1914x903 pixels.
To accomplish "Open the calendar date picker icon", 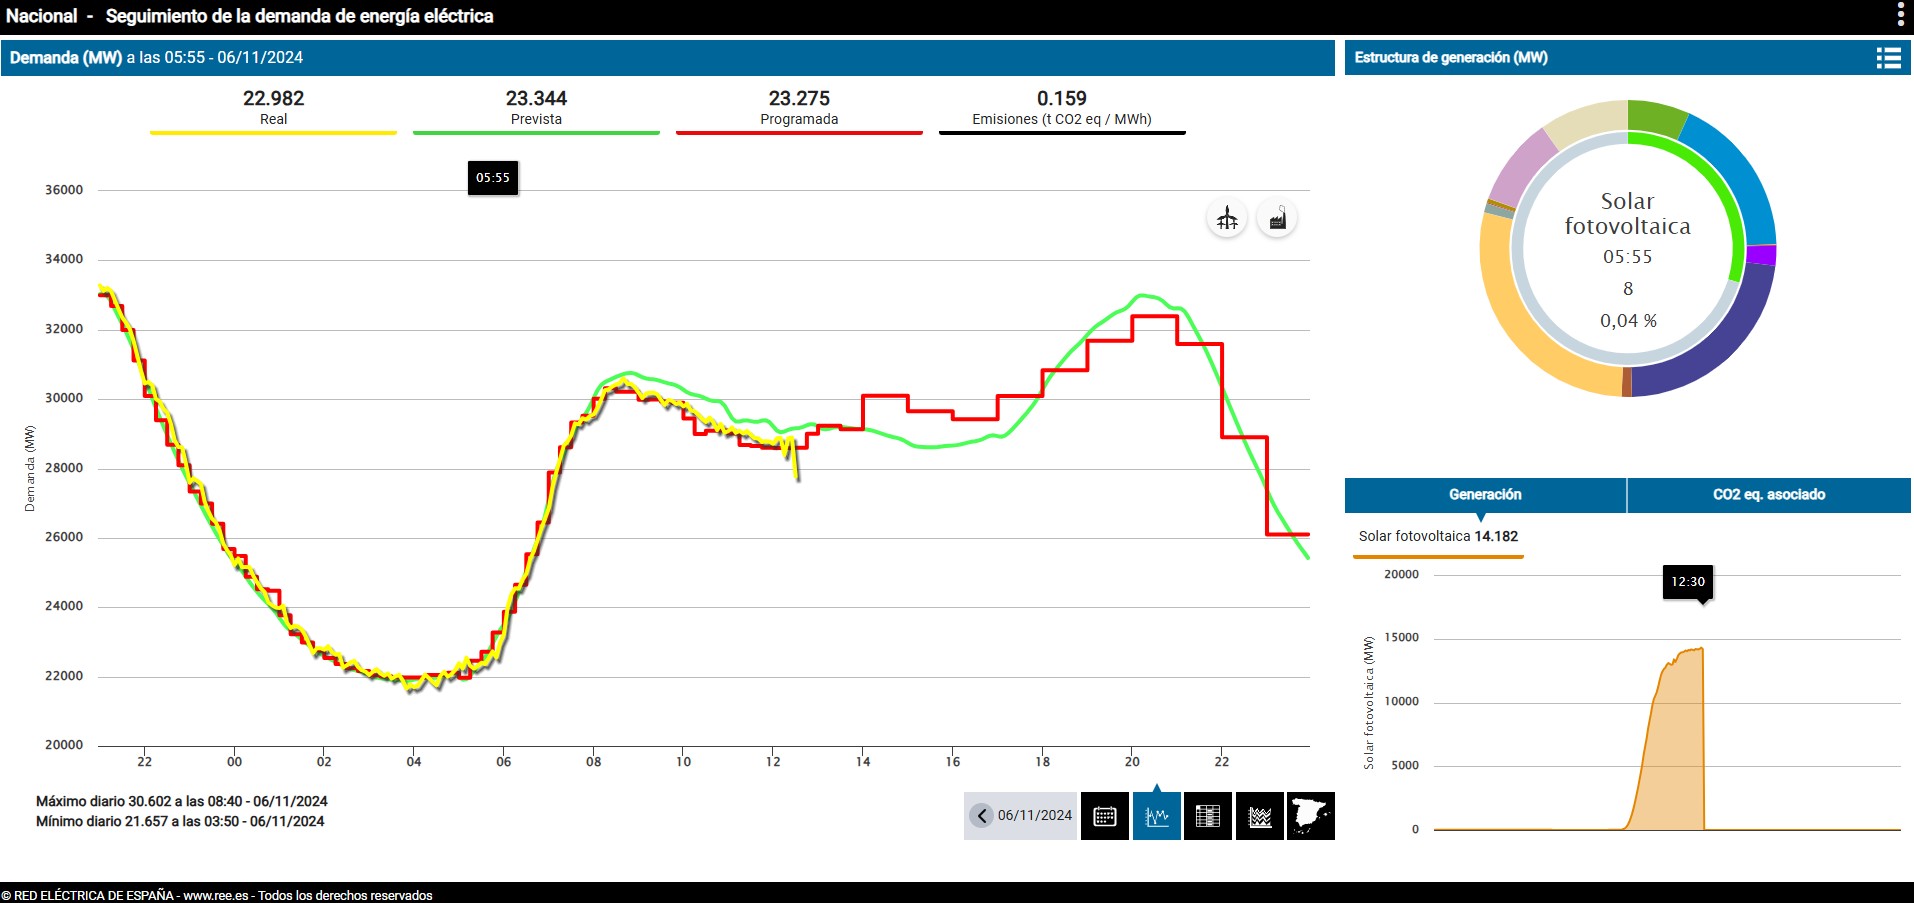I will (x=1105, y=816).
